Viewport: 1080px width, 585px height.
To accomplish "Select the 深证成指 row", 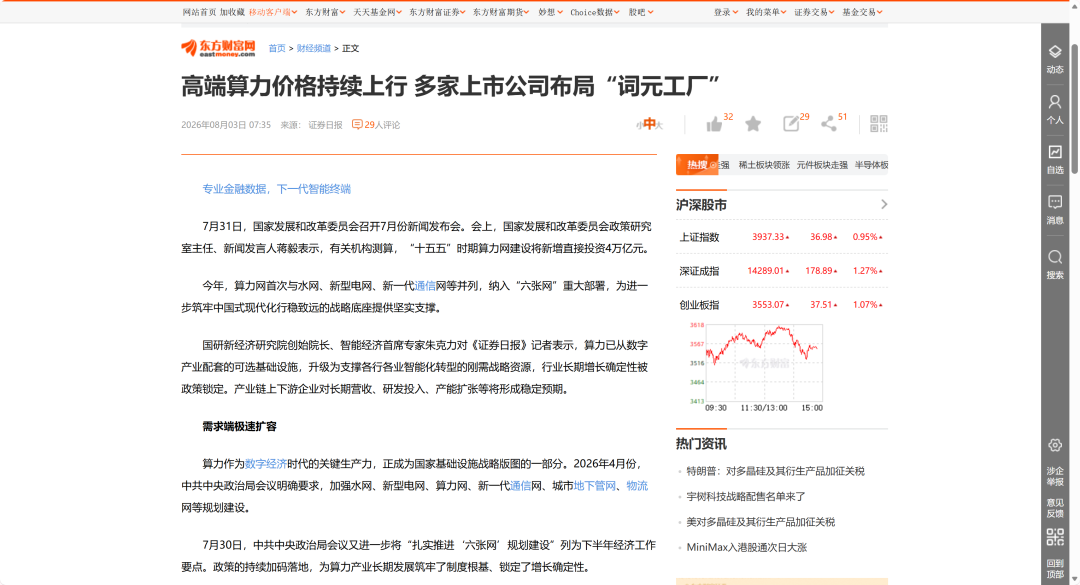I will coord(782,271).
